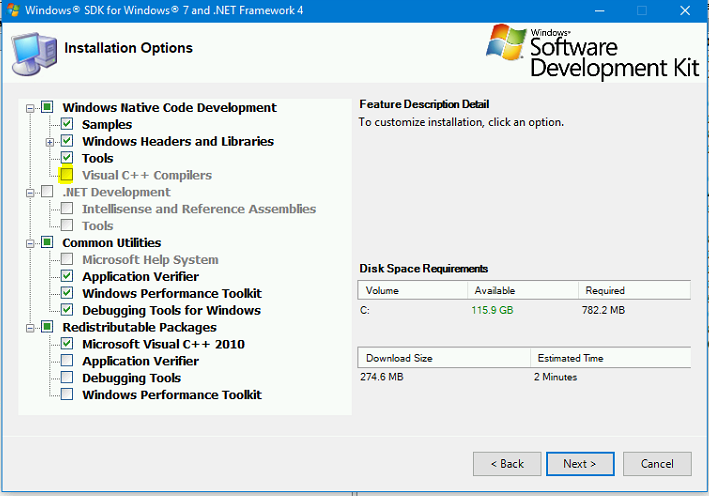Click the Volume column header
709x496 pixels.
point(411,290)
